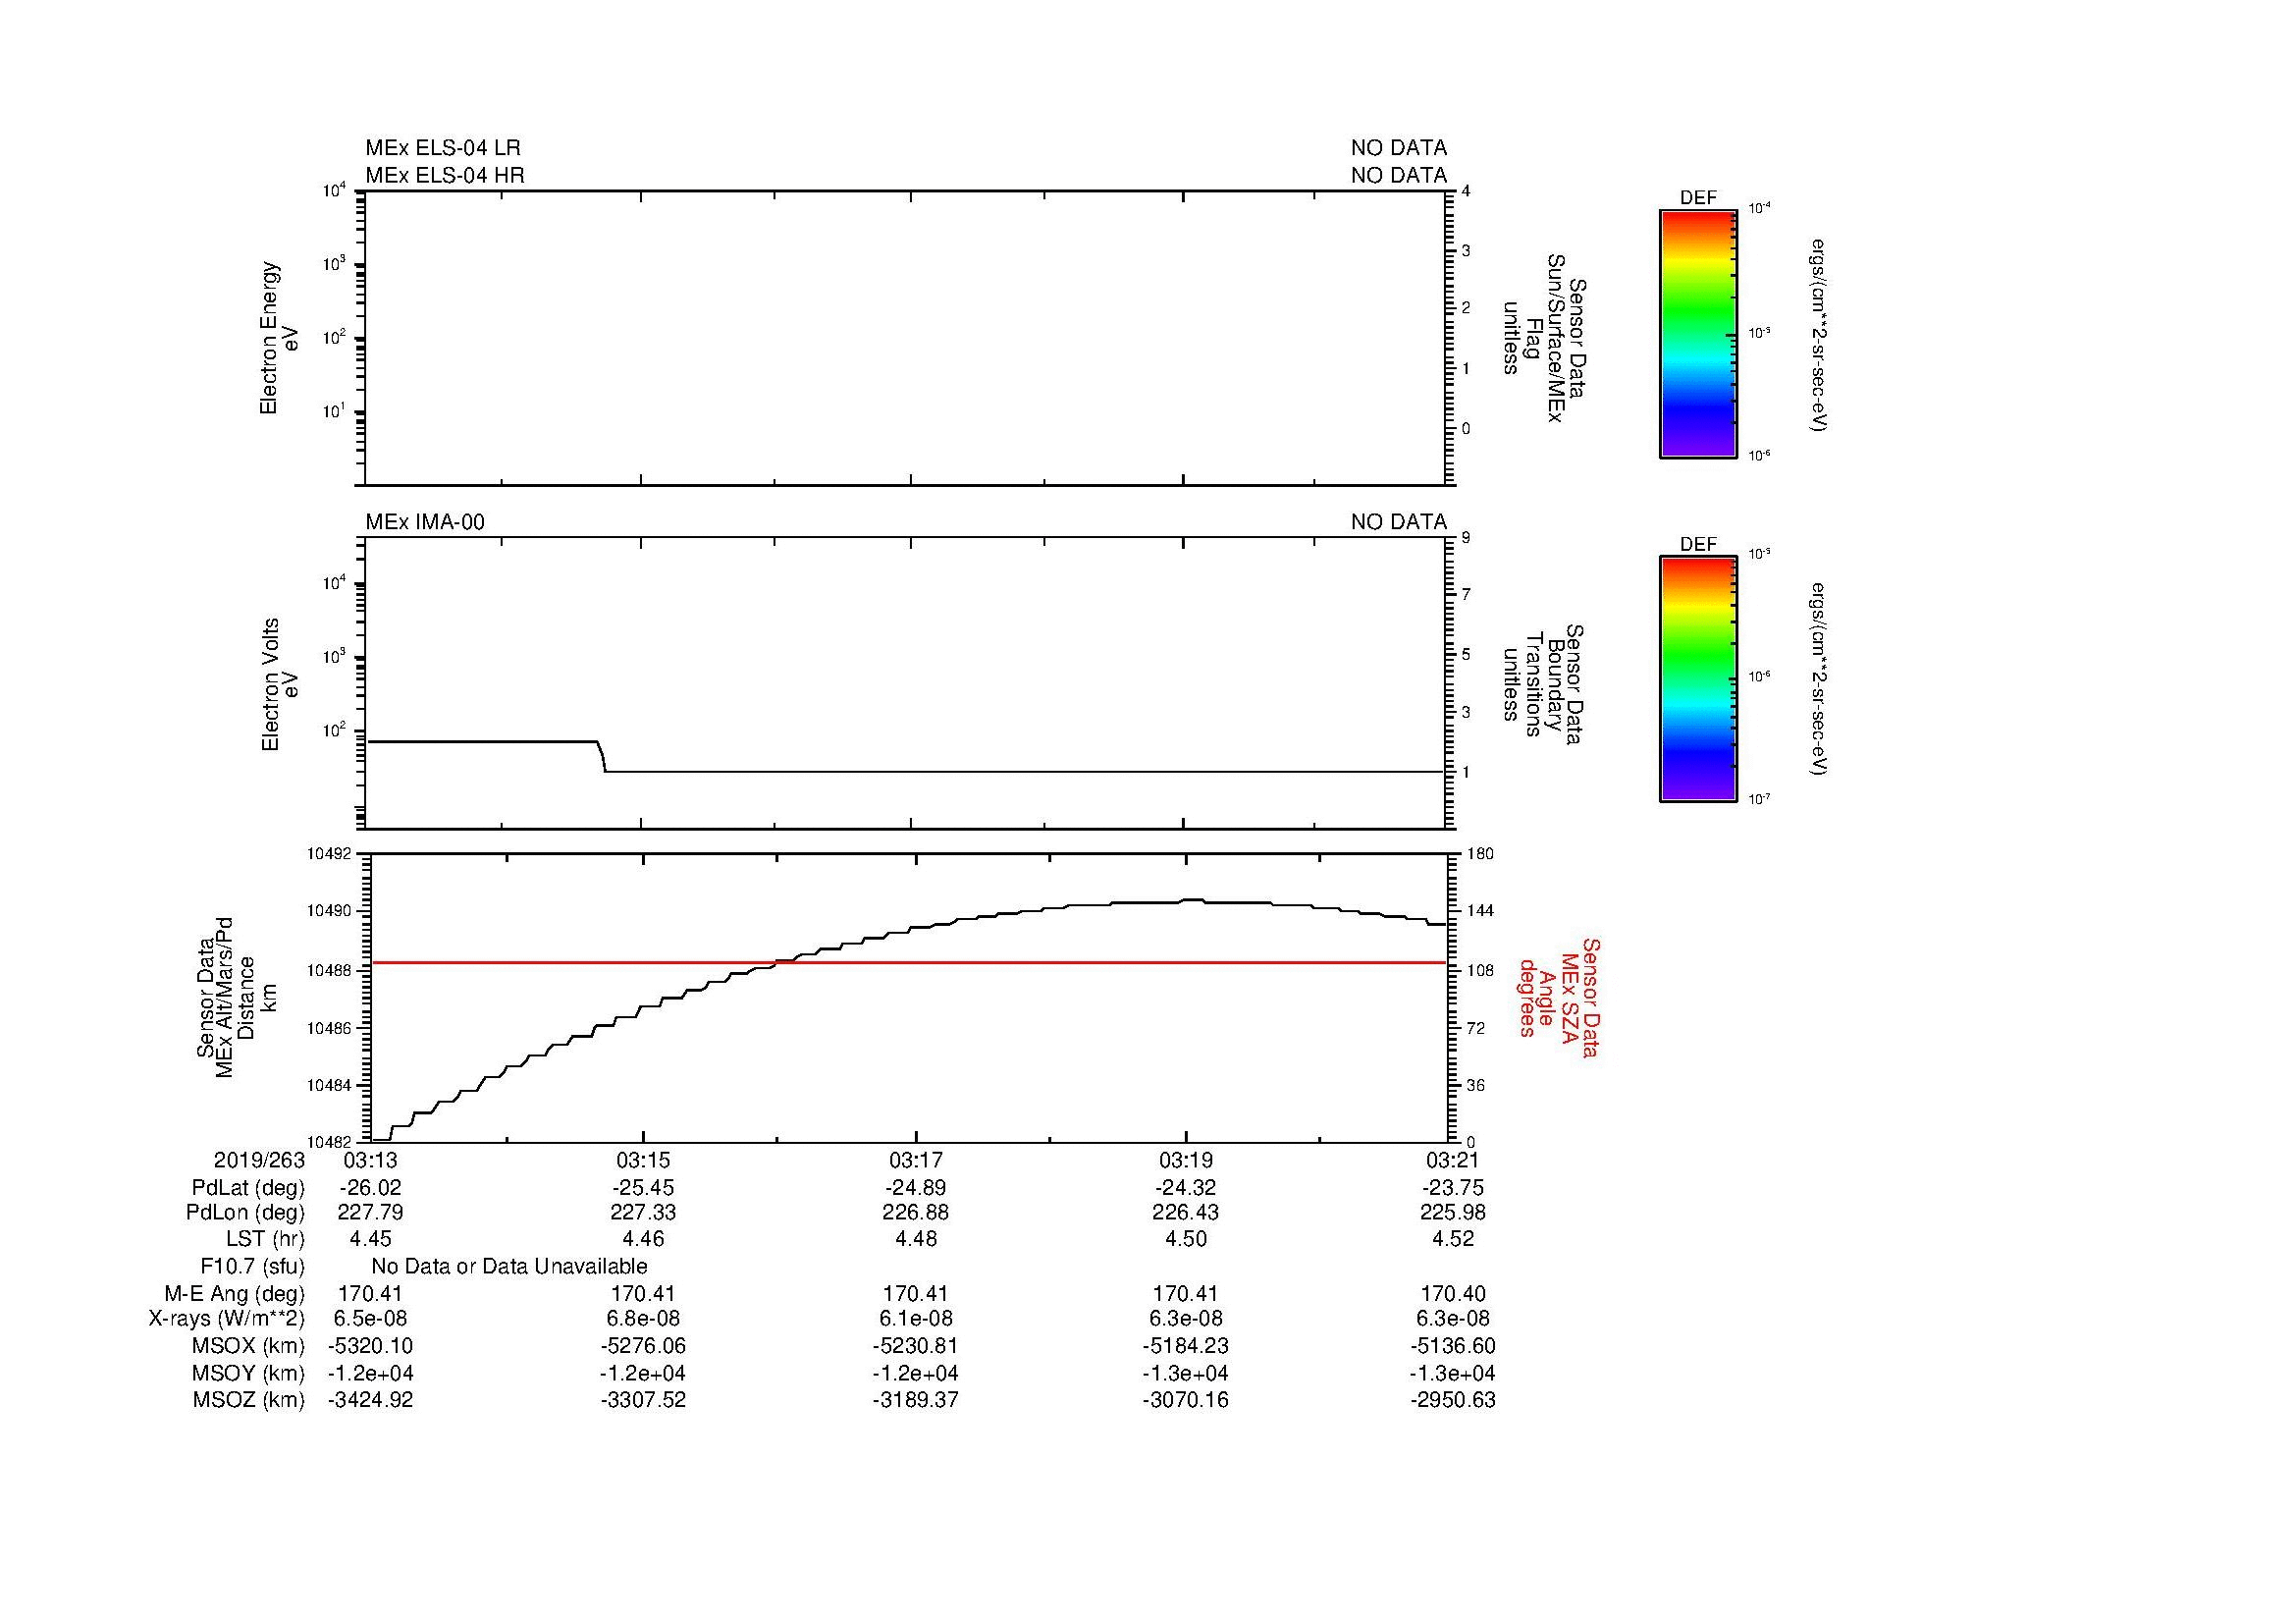Select the date label 2019/263
Screen dimensions: 2296x1623
click(x=259, y=1160)
